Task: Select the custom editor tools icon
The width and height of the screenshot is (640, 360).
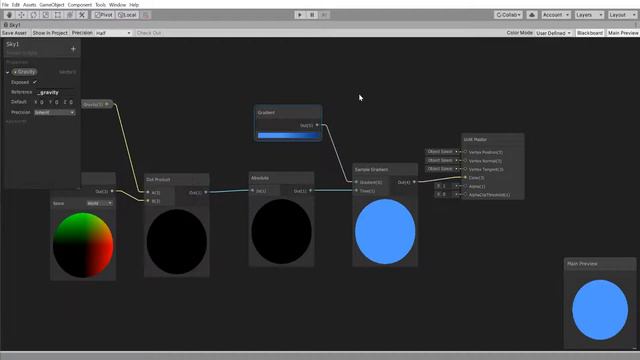Action: click(x=82, y=15)
